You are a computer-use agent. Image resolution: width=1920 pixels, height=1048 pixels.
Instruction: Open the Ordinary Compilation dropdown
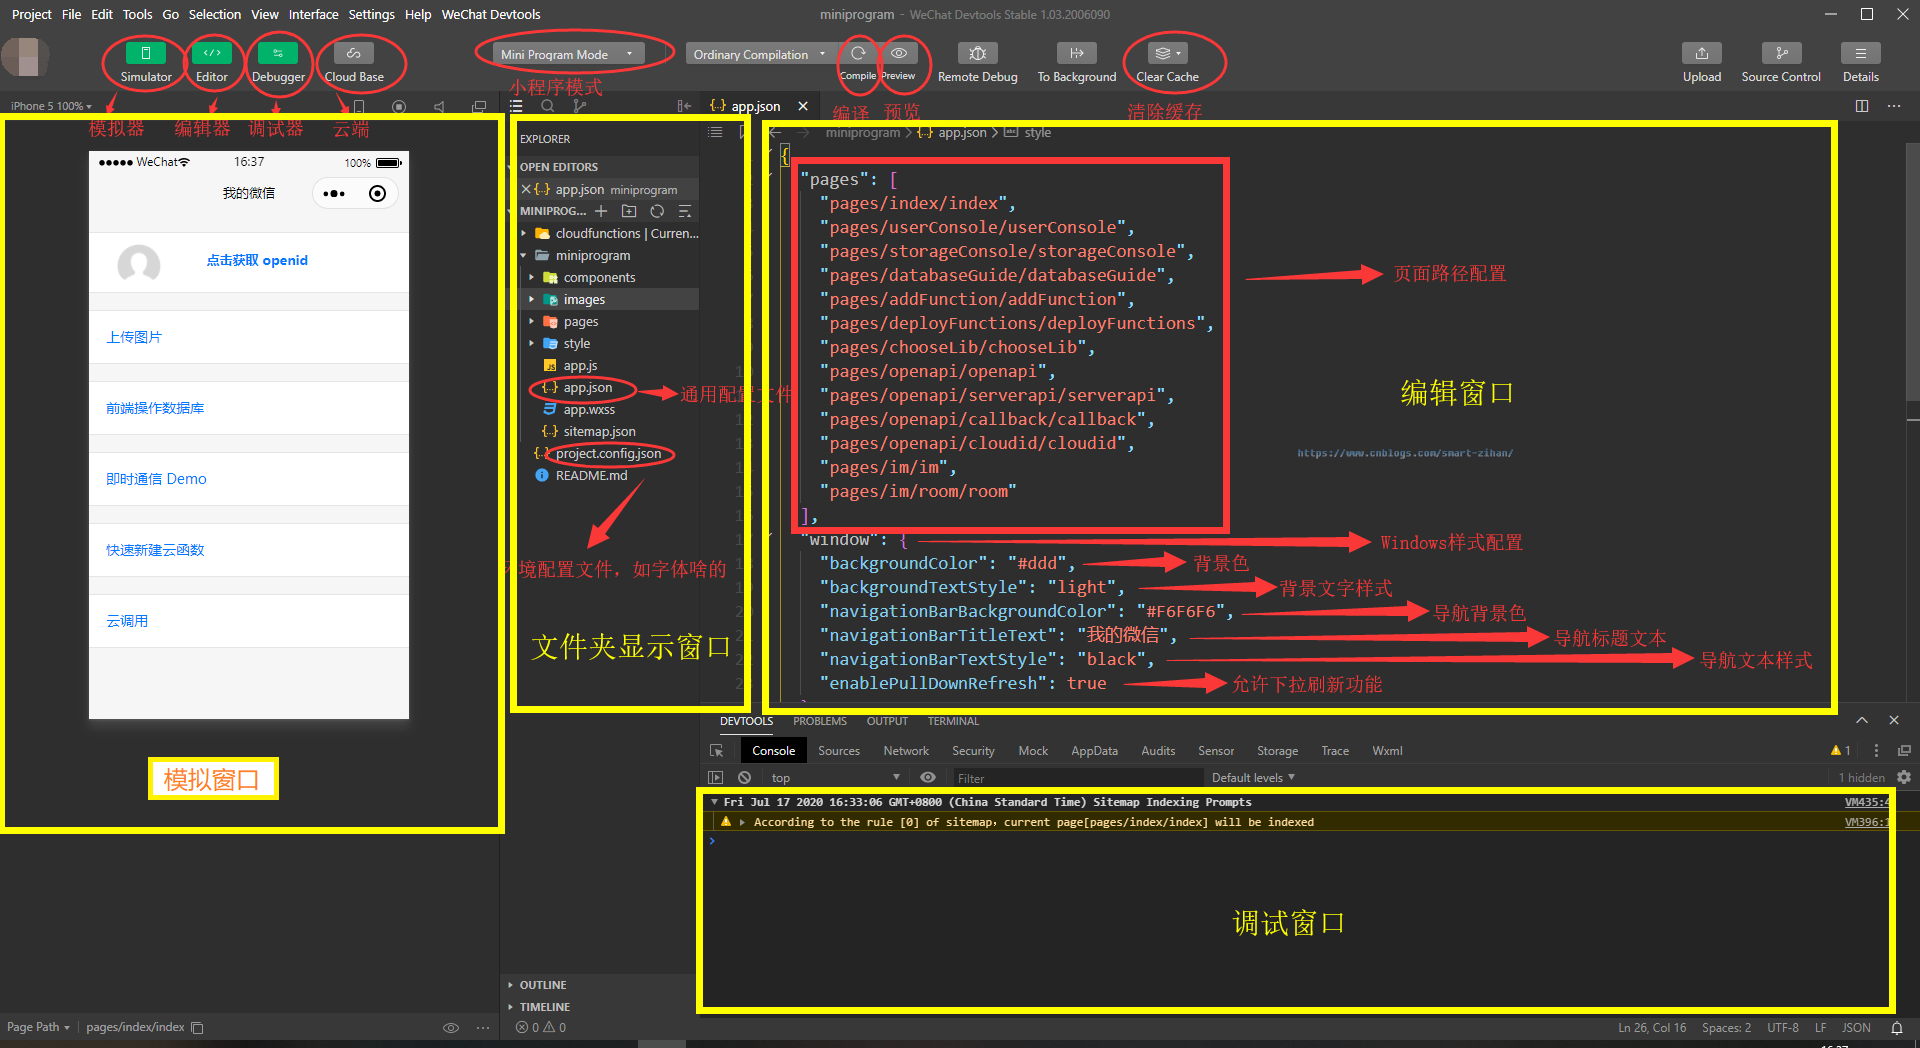(759, 55)
